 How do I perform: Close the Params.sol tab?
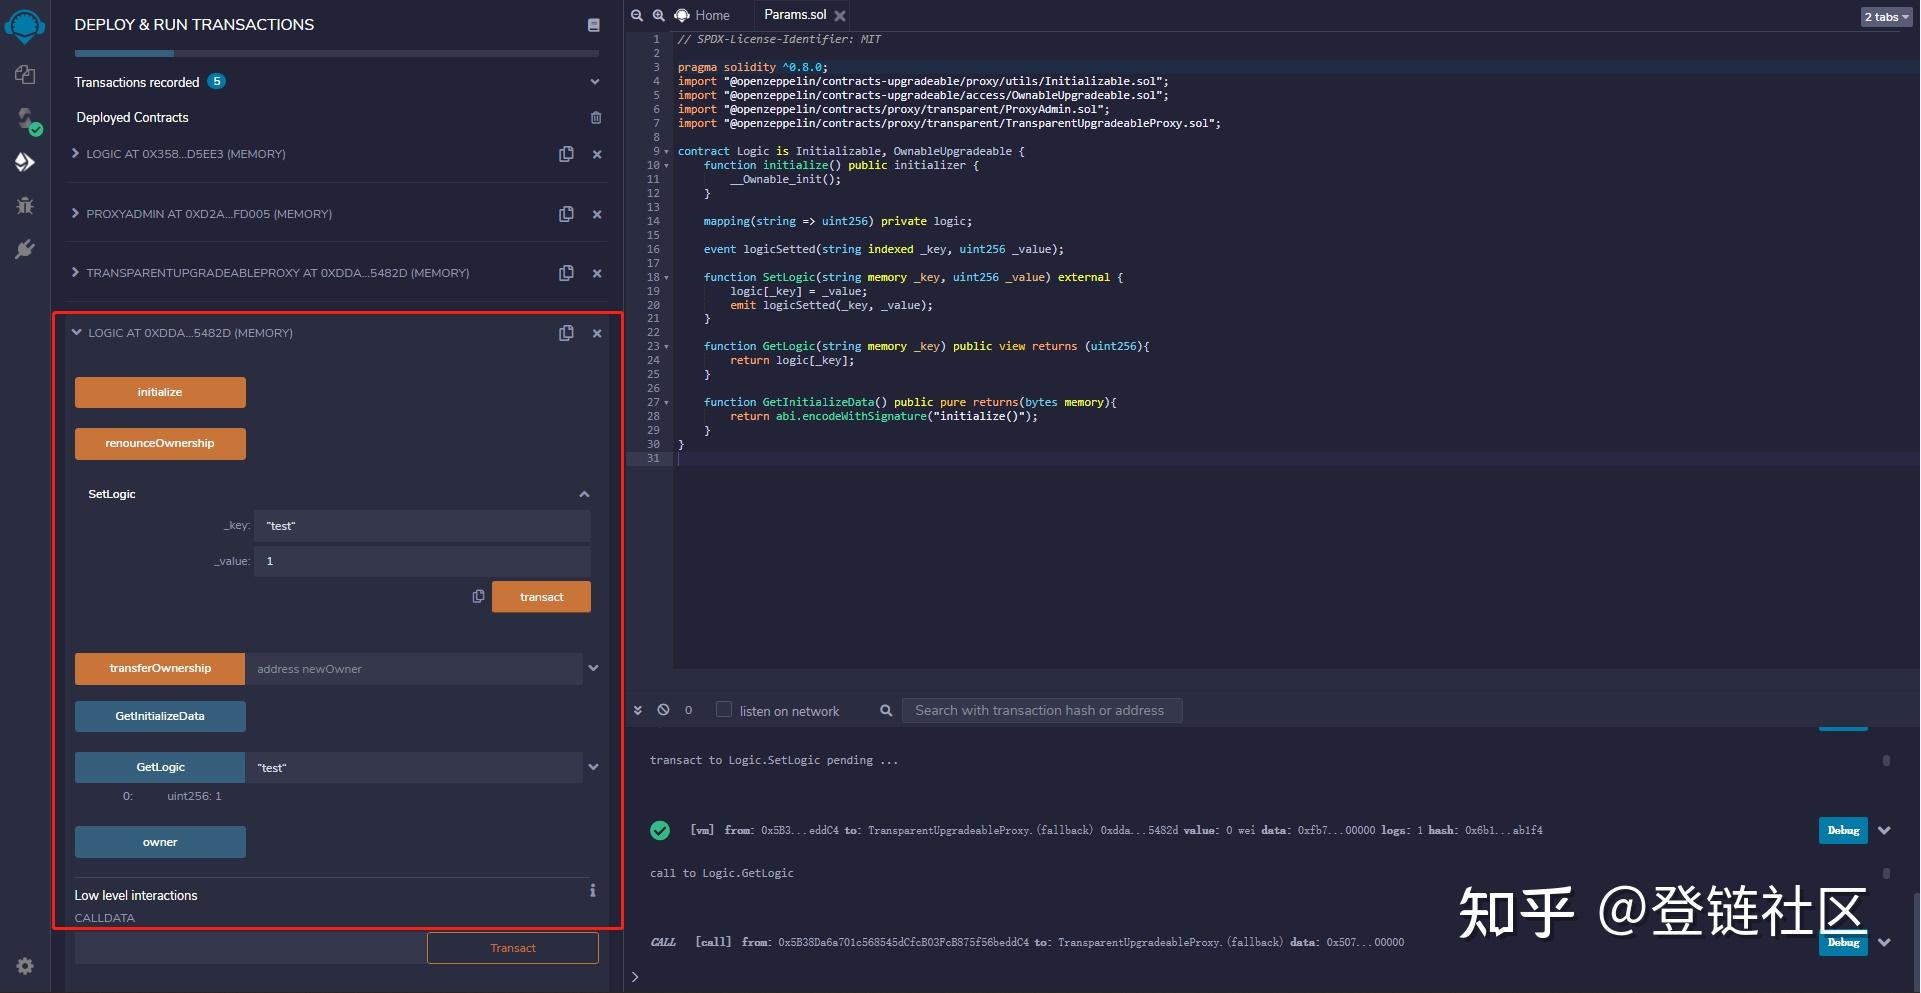(x=840, y=16)
